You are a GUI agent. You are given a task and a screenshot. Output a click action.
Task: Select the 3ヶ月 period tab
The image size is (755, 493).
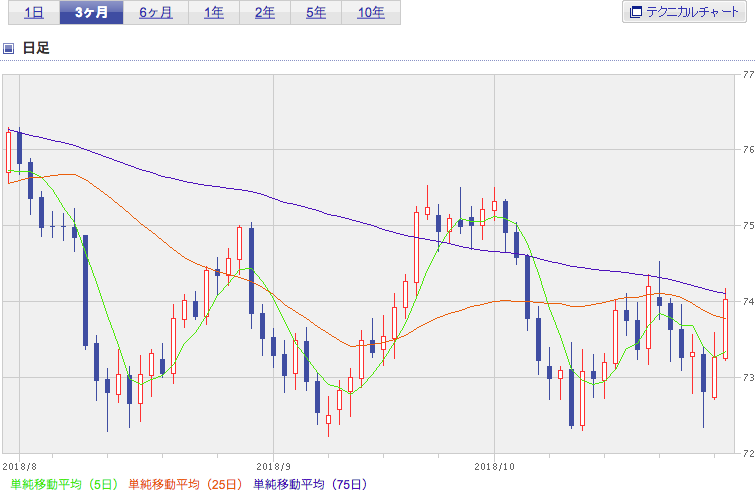[x=91, y=13]
